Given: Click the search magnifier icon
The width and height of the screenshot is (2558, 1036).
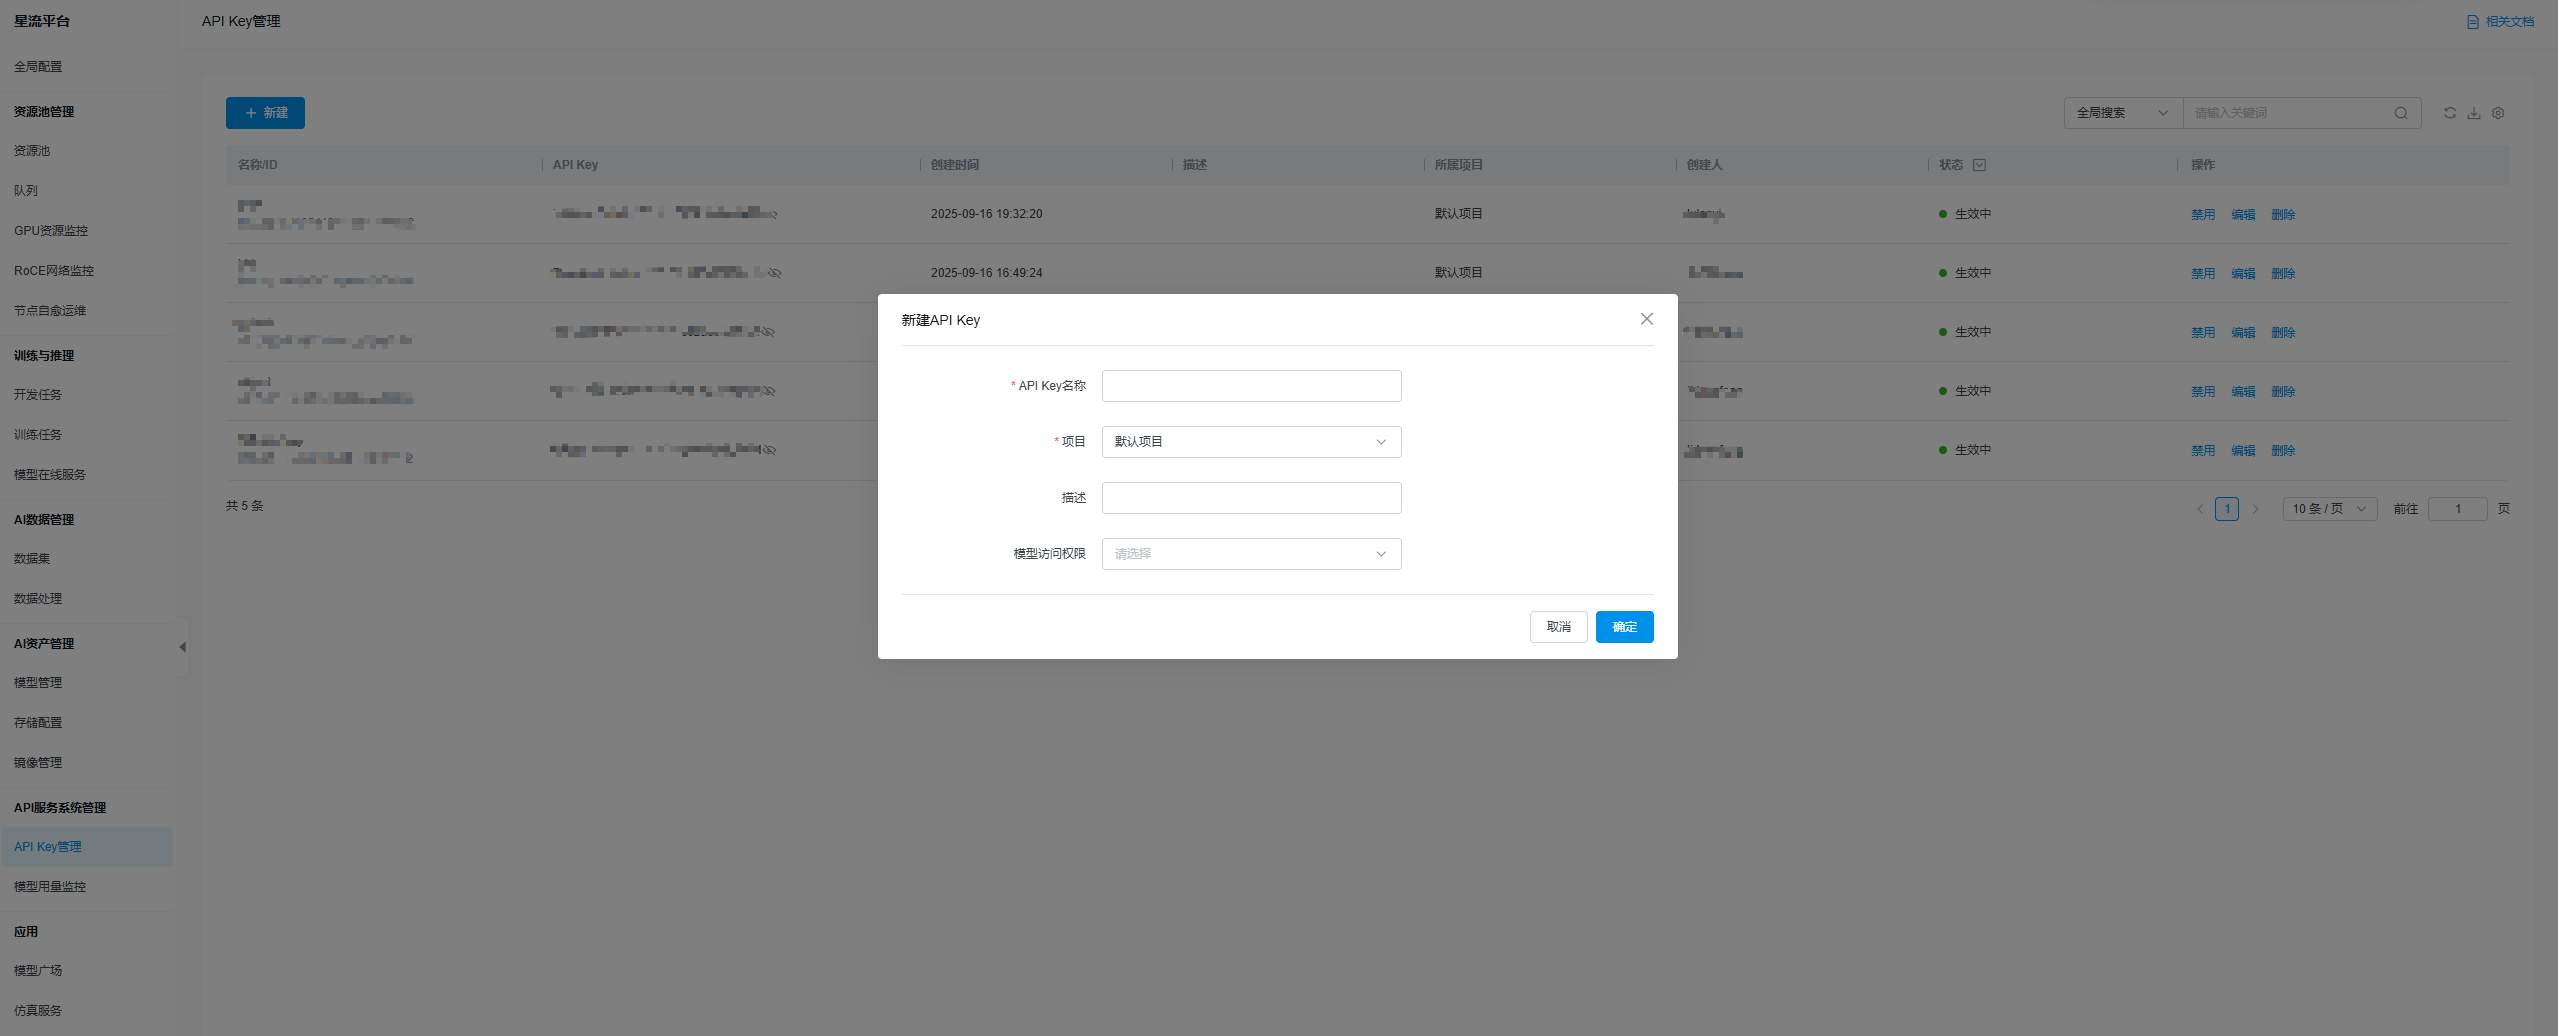Looking at the screenshot, I should click(x=2400, y=113).
